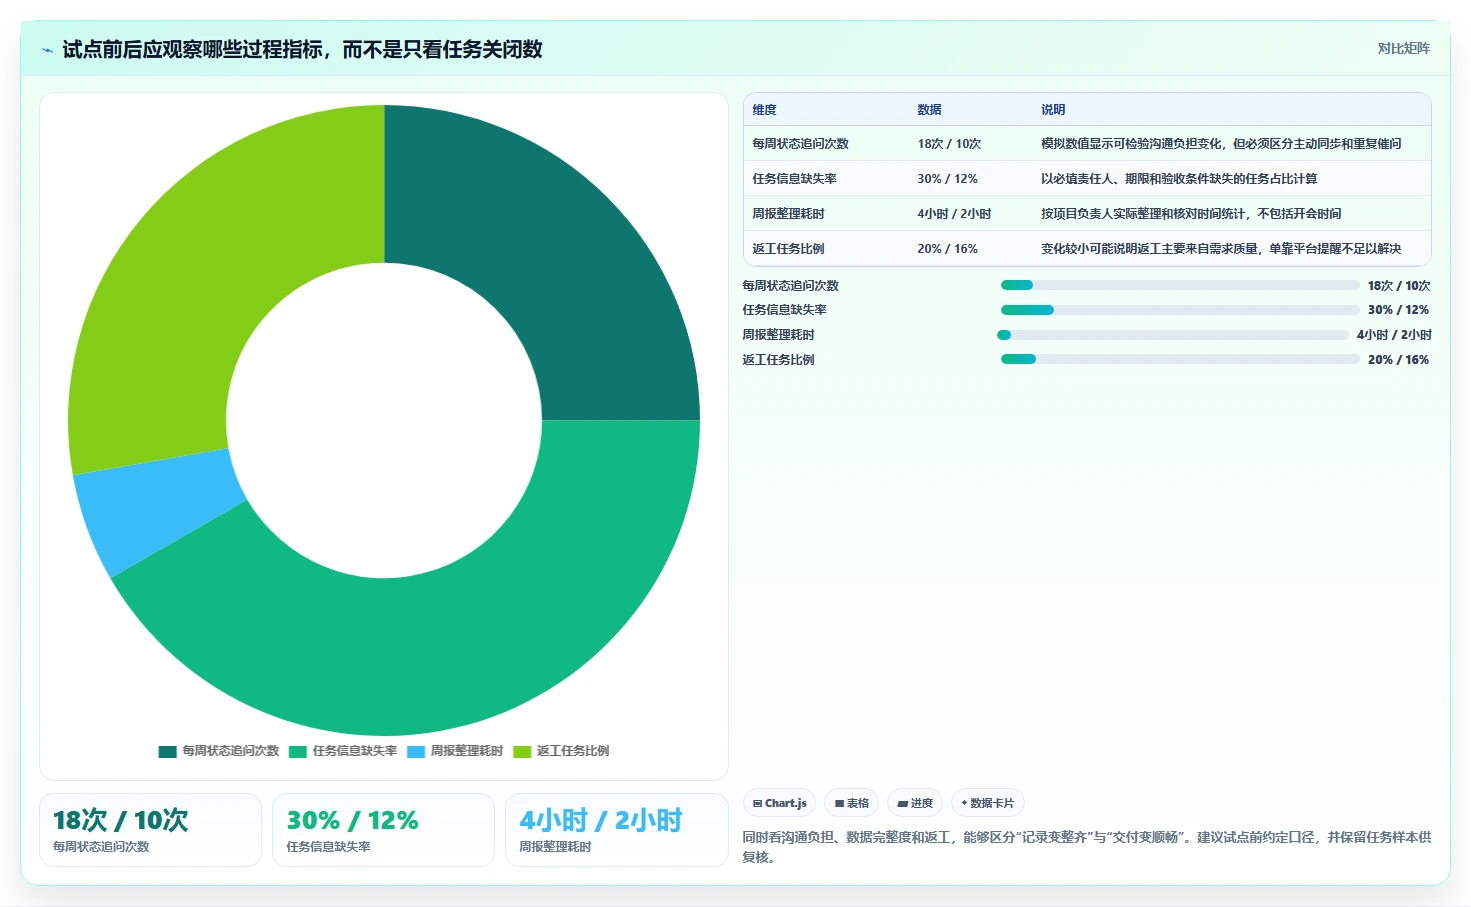Click the 任务信息缺失率 legend label
1471x907 pixels.
click(x=355, y=751)
